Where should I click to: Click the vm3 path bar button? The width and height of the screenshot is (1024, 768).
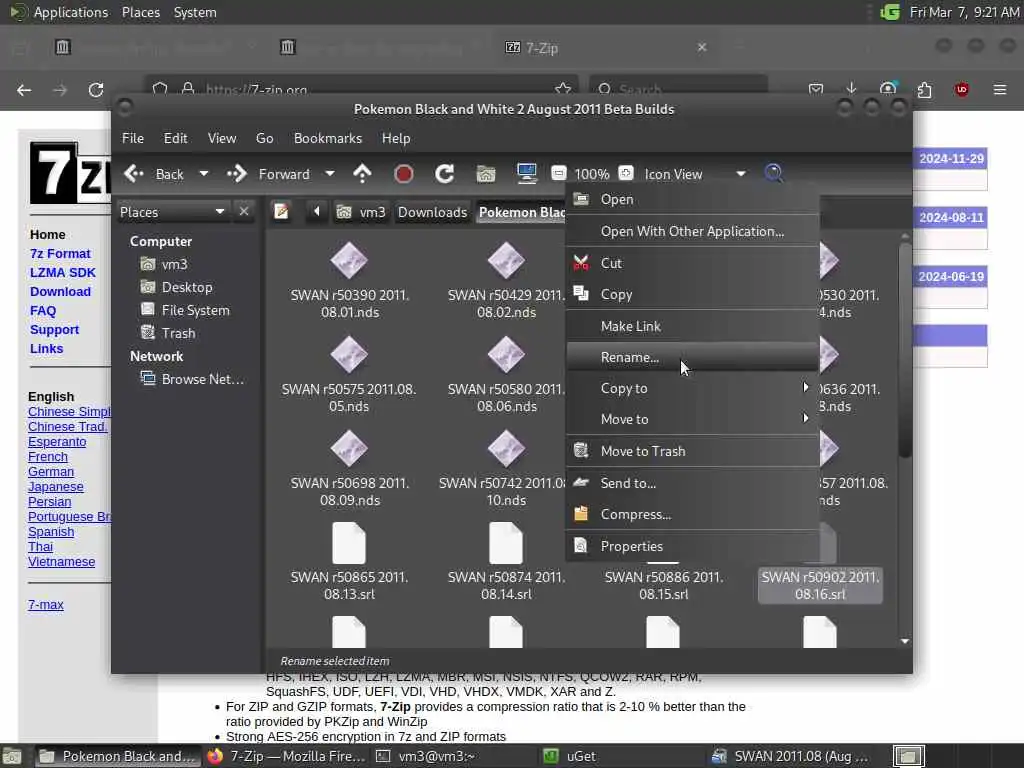(x=361, y=212)
